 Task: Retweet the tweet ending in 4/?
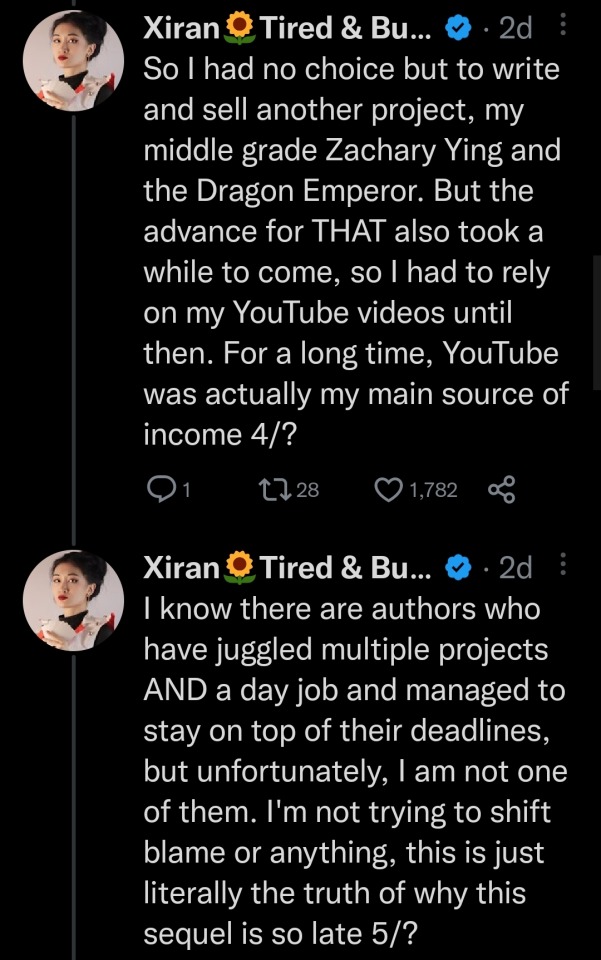click(x=272, y=488)
